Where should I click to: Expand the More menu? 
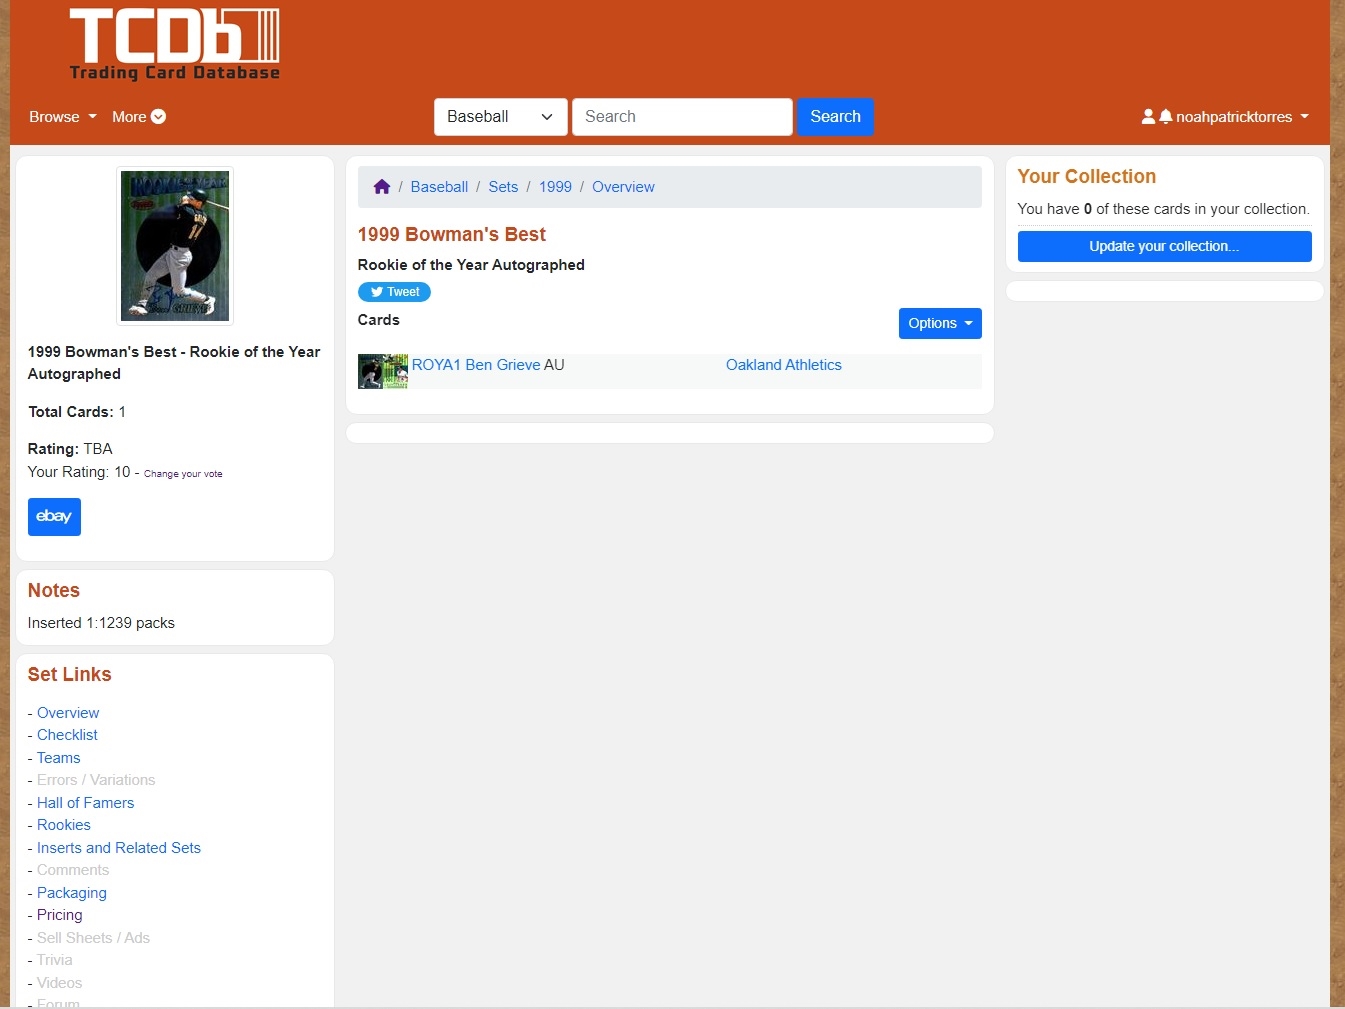[x=139, y=117]
